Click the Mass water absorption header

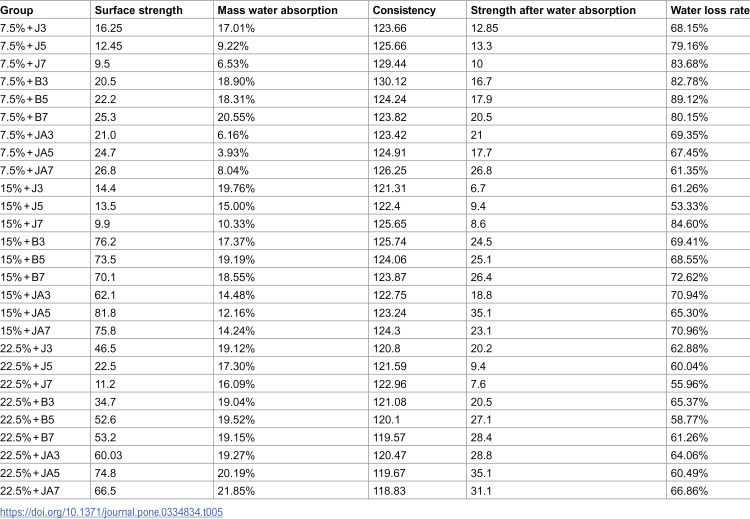[x=277, y=10]
